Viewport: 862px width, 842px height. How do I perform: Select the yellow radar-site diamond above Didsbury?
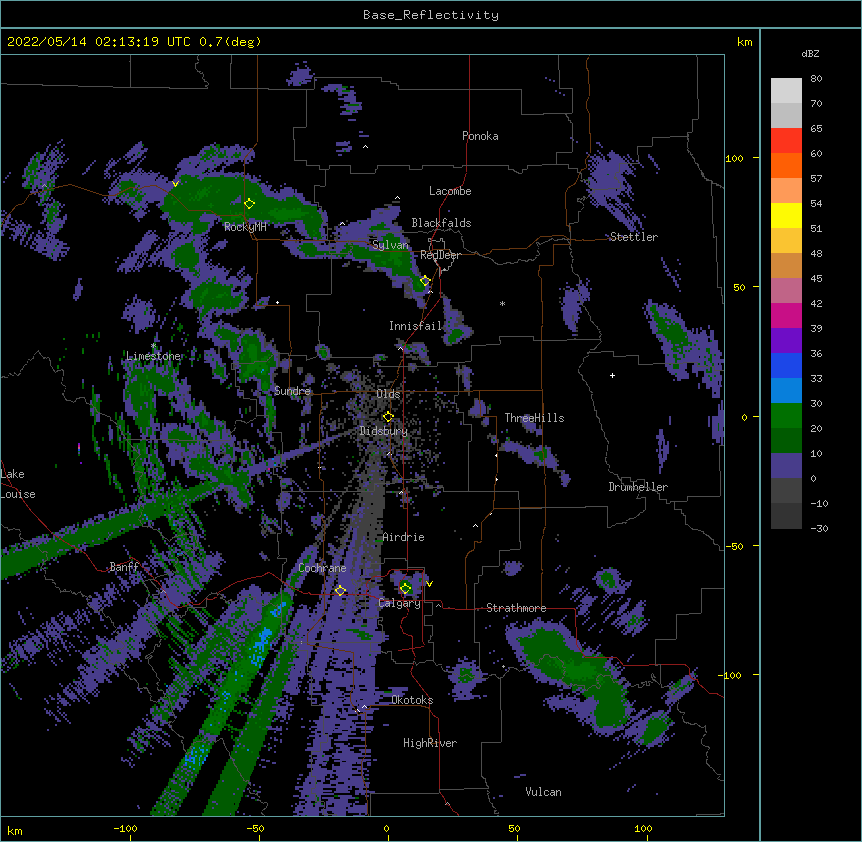(388, 417)
